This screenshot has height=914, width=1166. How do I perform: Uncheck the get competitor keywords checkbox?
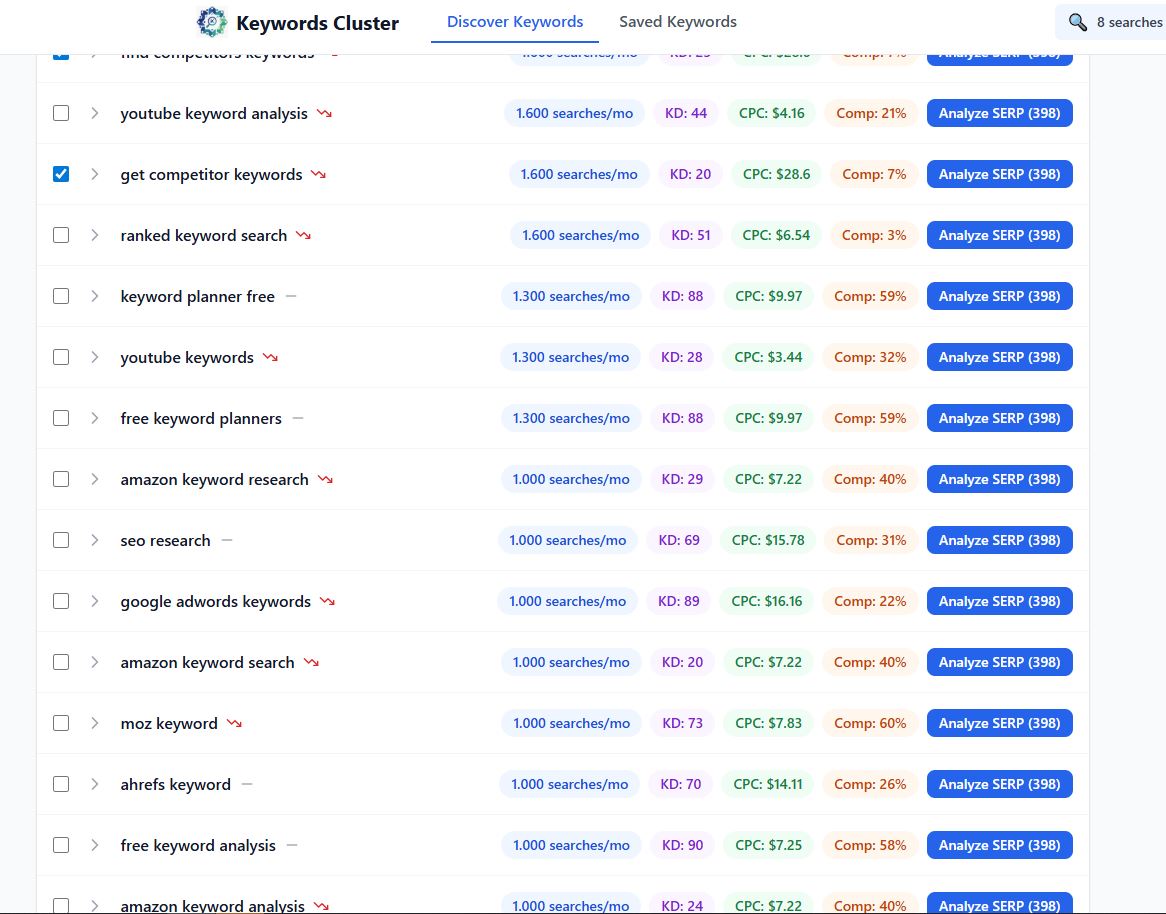pyautogui.click(x=61, y=173)
